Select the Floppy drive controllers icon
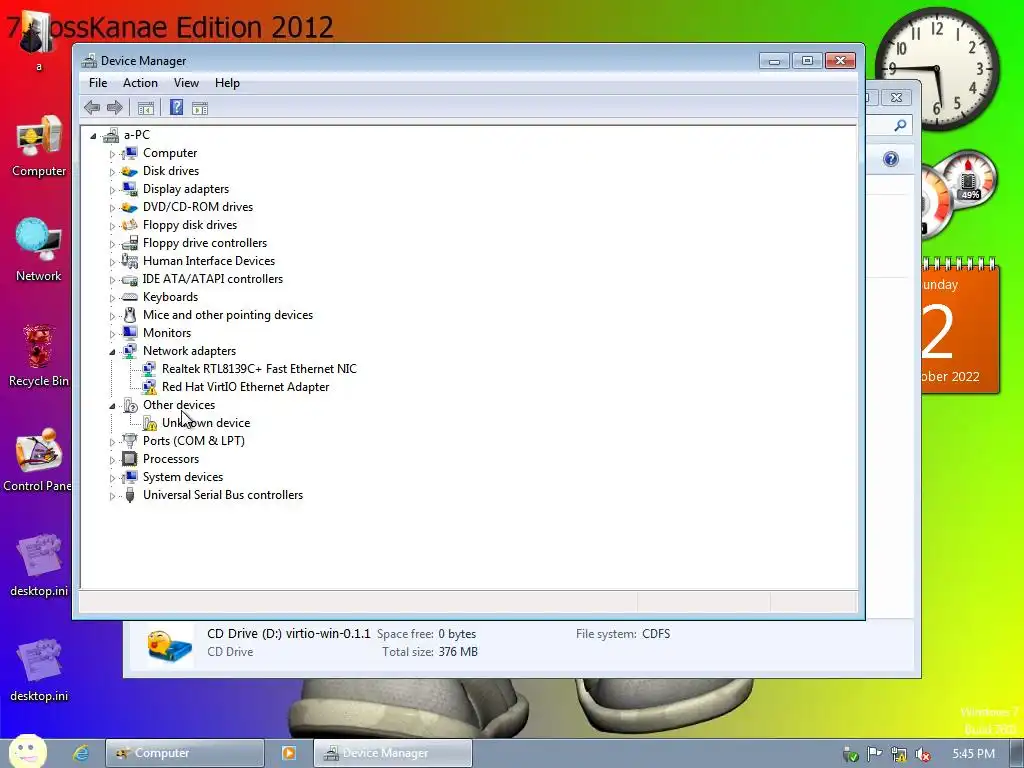1024x768 pixels. pos(130,243)
